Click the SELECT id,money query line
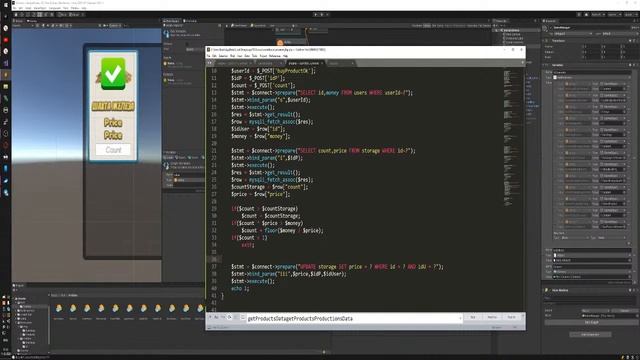The image size is (640, 360). (322, 93)
